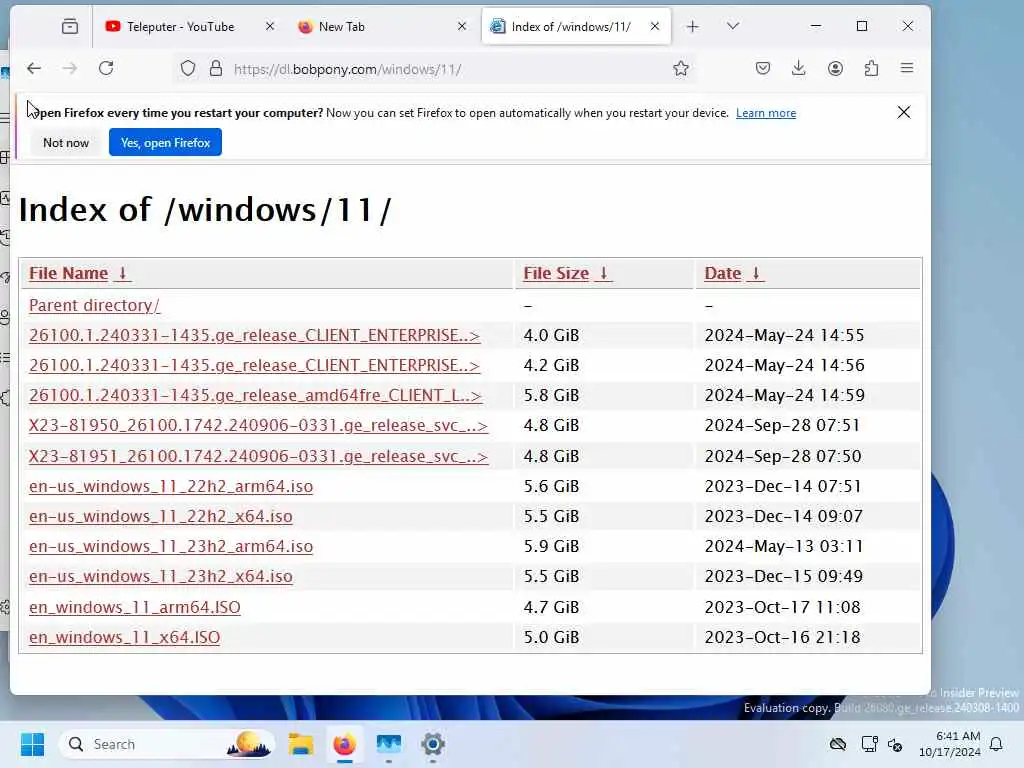Sort by File Name column
Viewport: 1024px width, 768px height.
tap(80, 274)
